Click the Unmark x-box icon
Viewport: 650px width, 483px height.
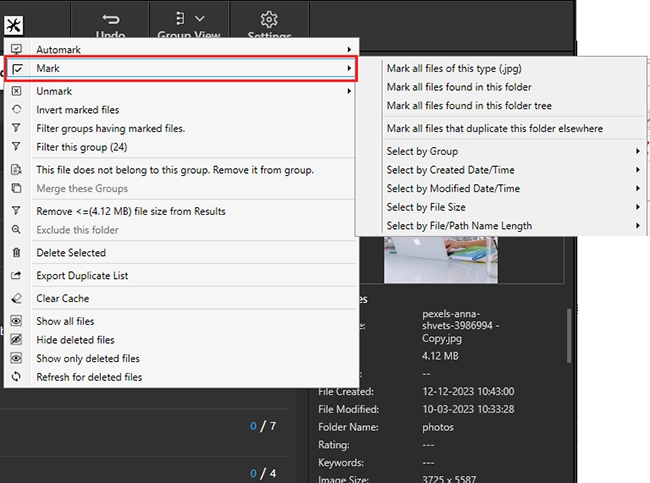click(16, 91)
